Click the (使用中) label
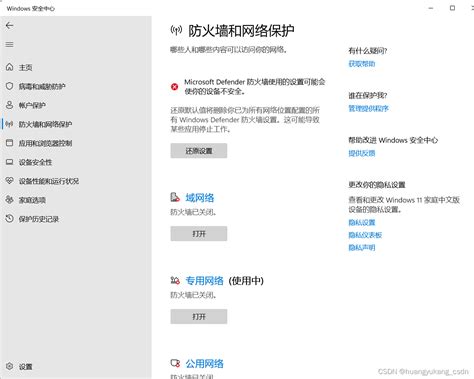The width and height of the screenshot is (474, 379). 246,281
